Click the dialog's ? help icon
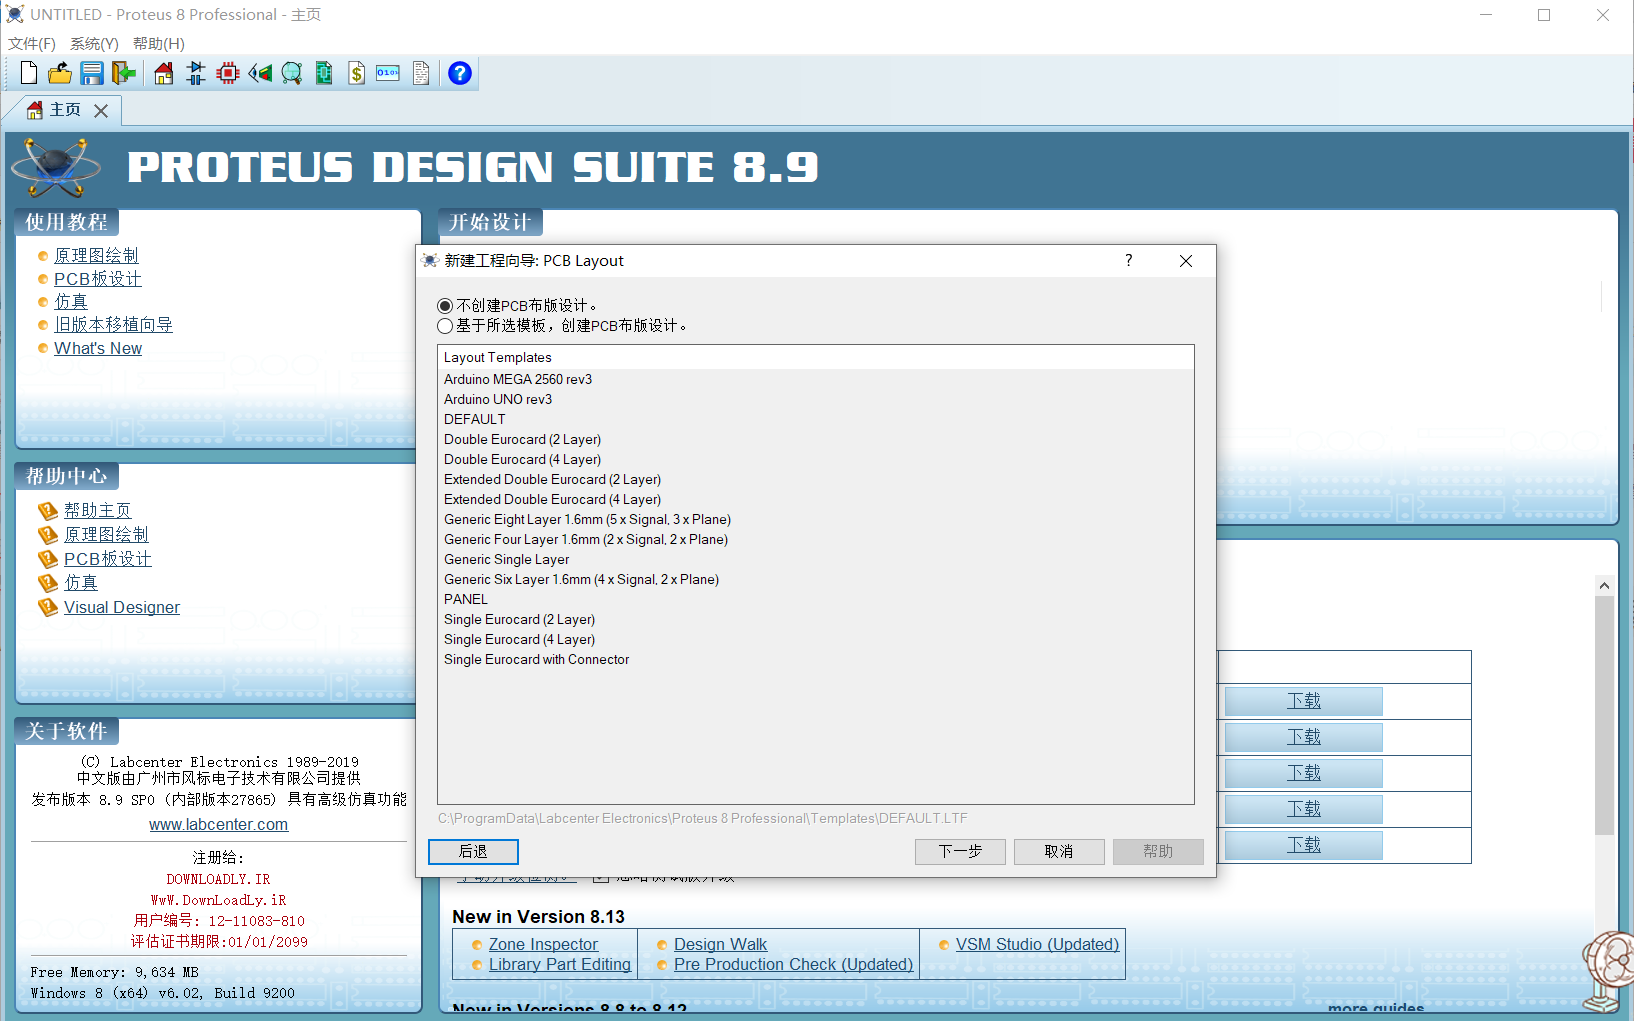The width and height of the screenshot is (1634, 1021). [x=1129, y=260]
